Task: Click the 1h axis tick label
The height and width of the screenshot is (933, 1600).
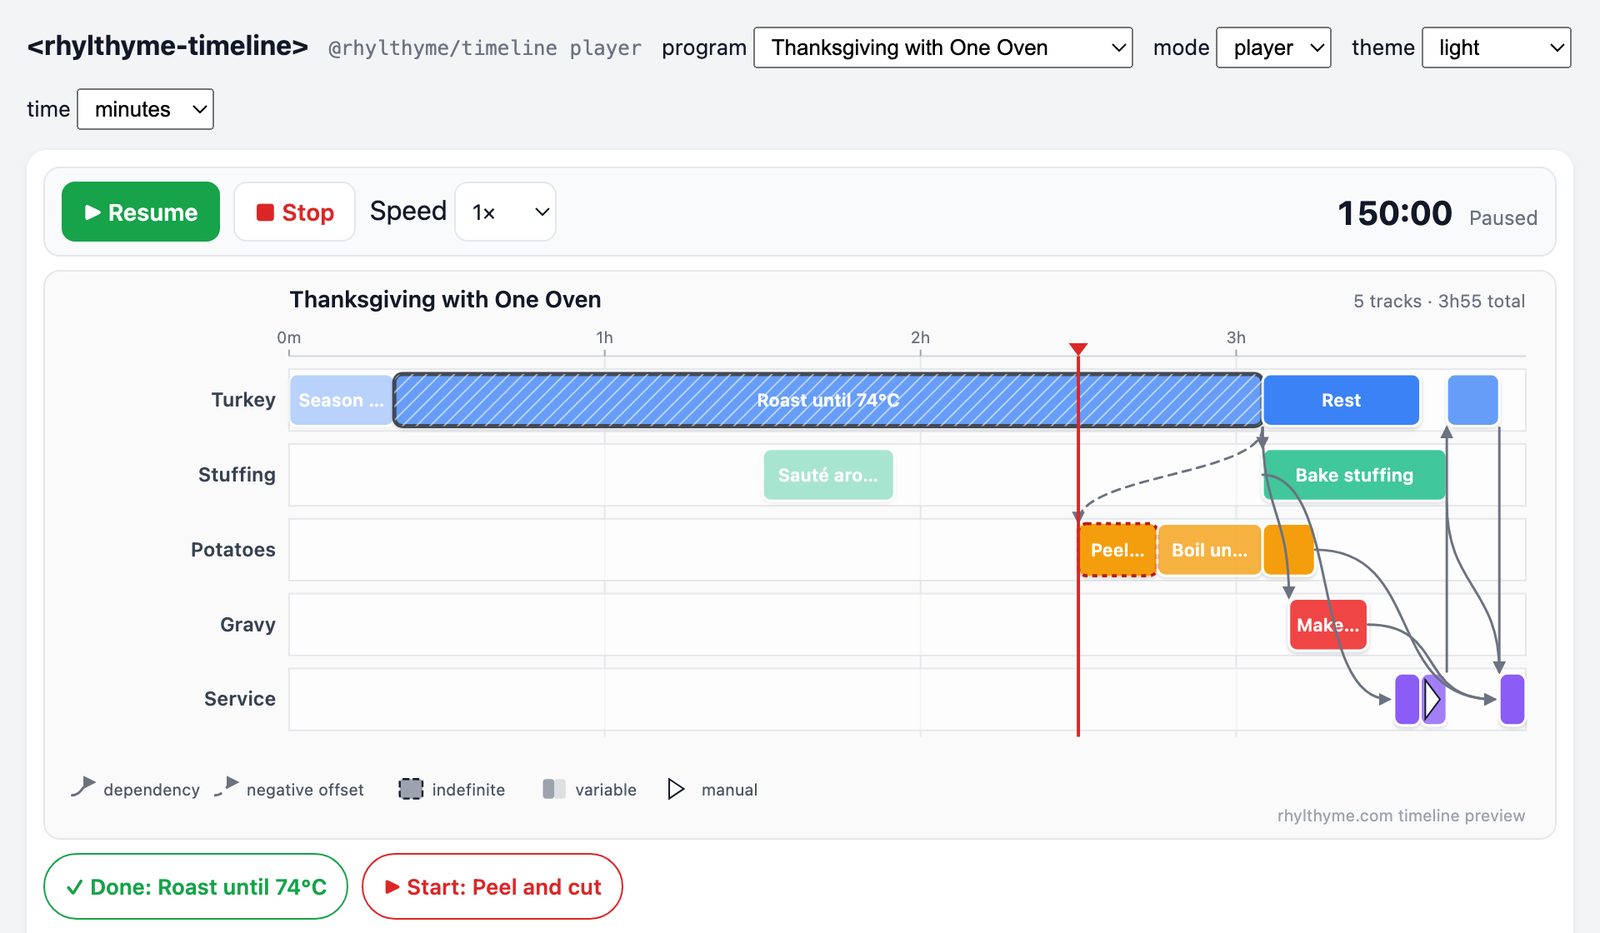Action: coord(604,338)
